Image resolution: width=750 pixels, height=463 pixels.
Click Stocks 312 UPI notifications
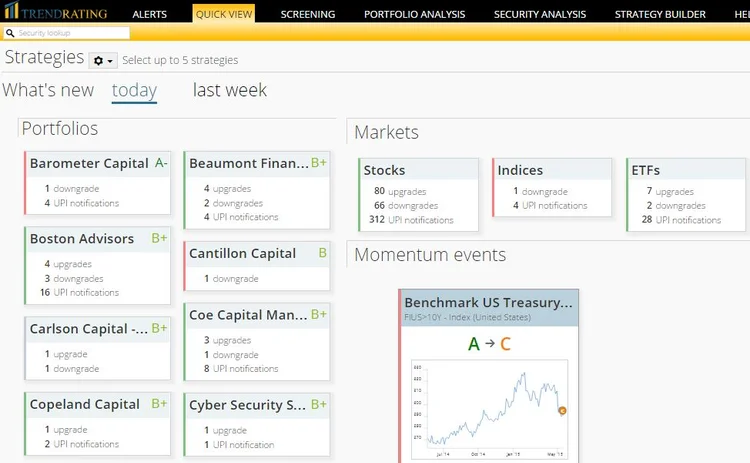coord(411,220)
